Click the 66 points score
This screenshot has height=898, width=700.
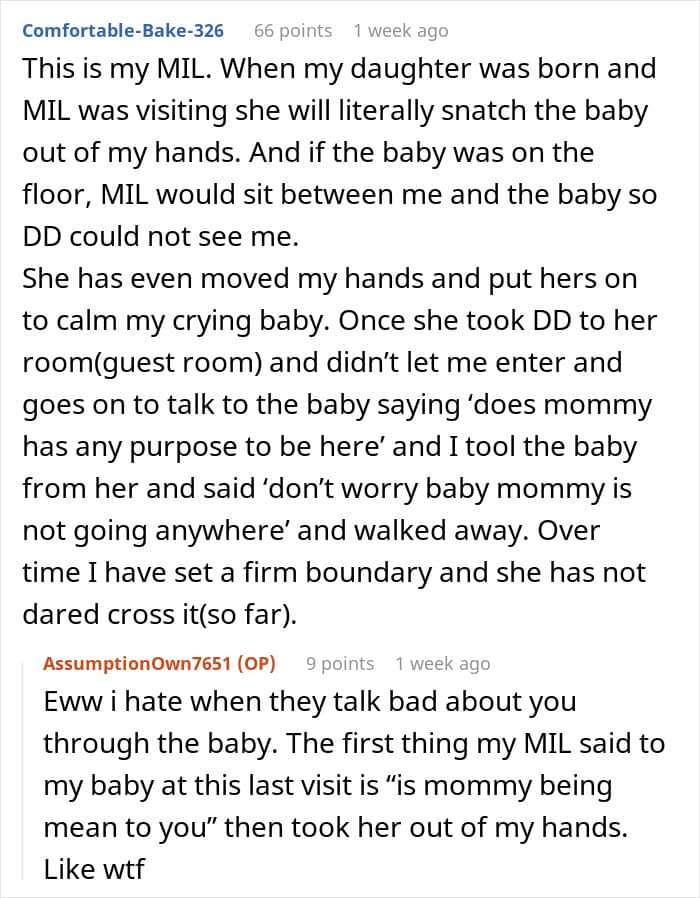coord(292,30)
